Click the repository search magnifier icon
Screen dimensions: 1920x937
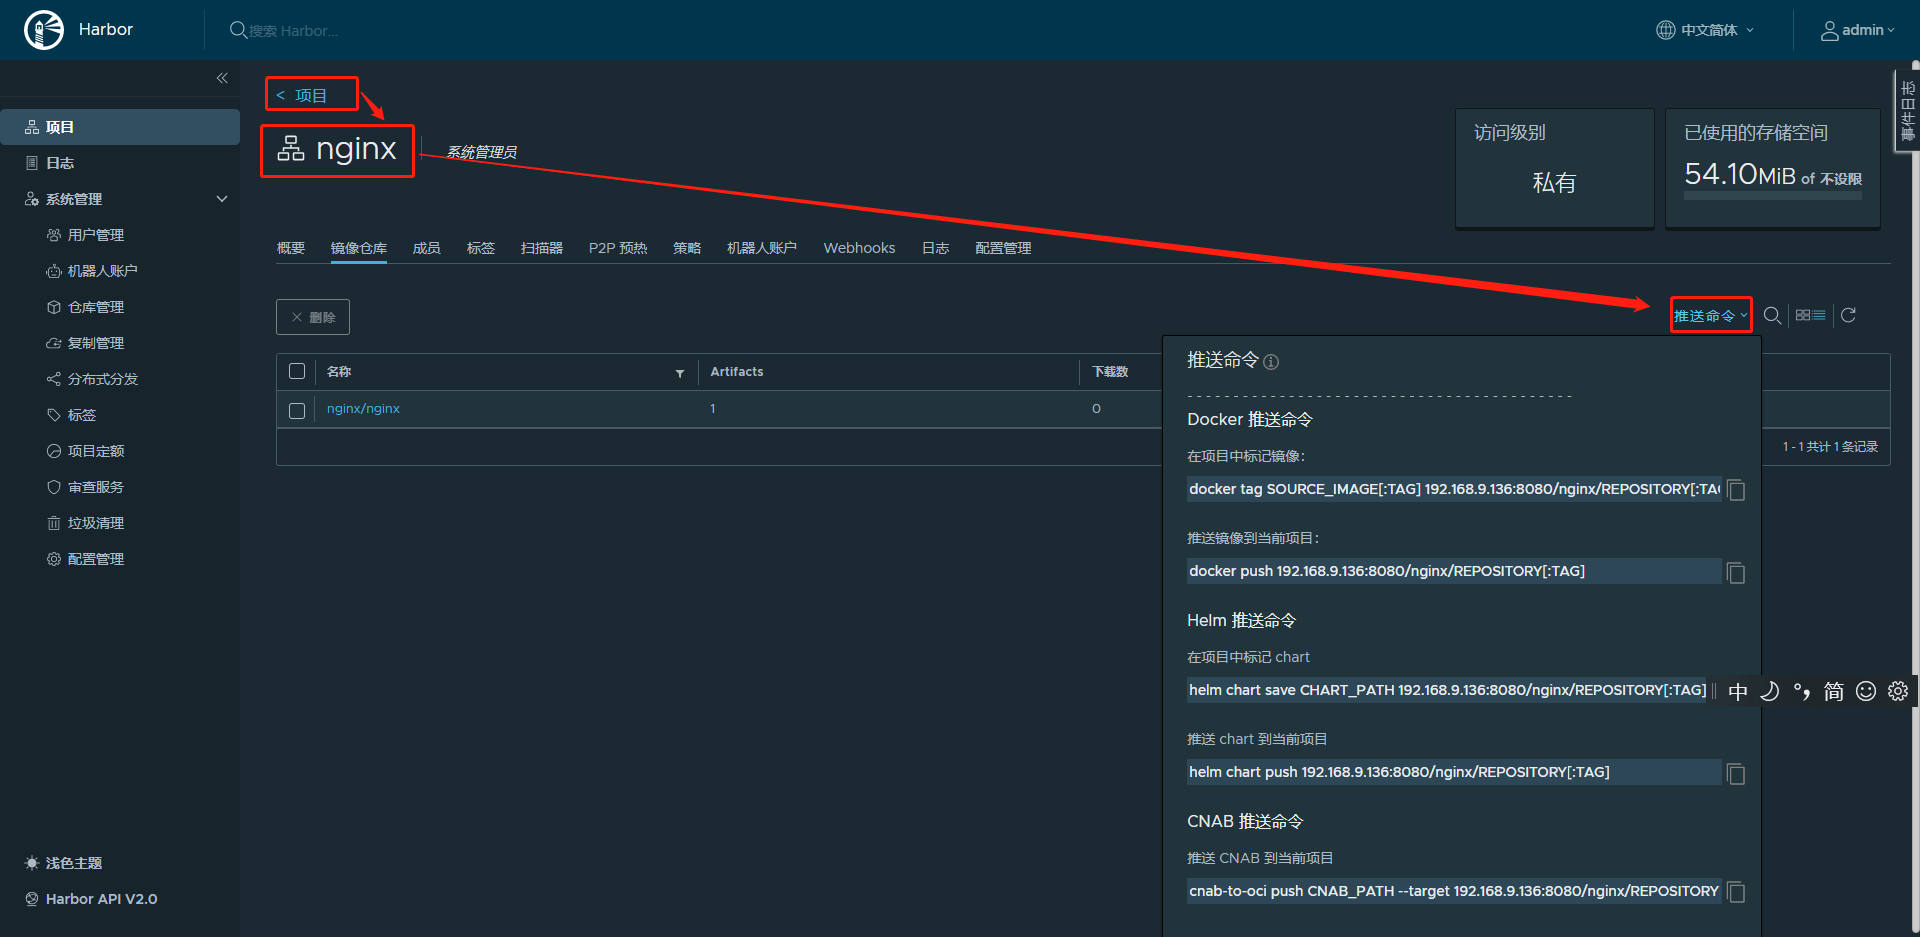pyautogui.click(x=1772, y=315)
